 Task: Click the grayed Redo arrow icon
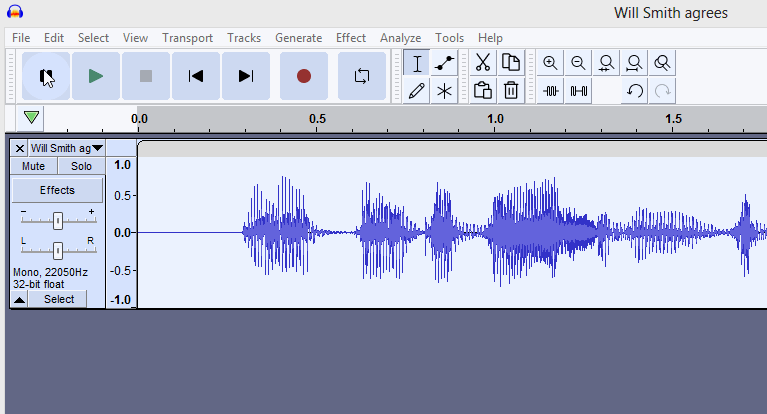[x=662, y=91]
